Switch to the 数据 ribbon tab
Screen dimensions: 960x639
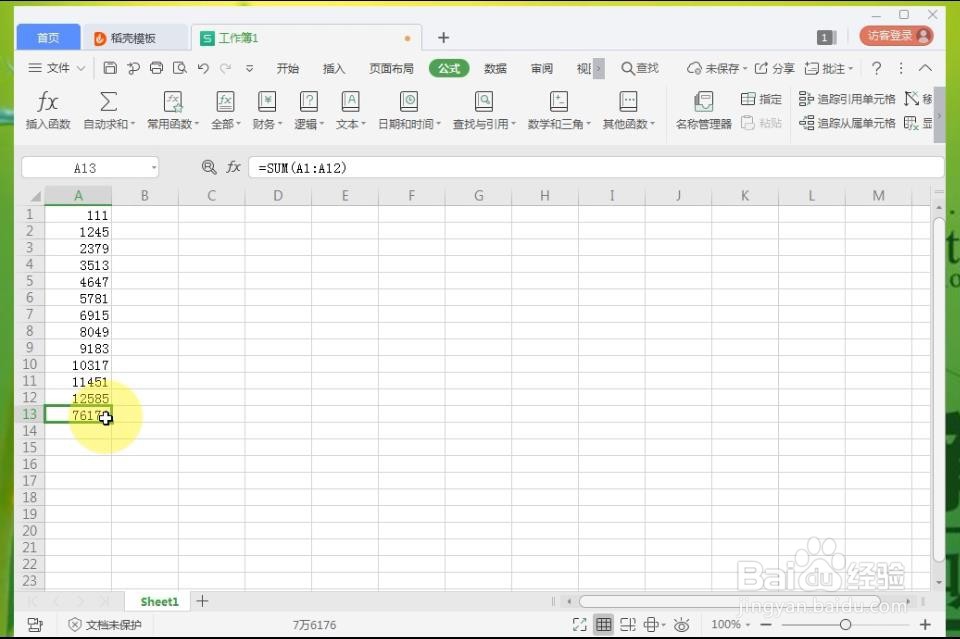pyautogui.click(x=494, y=68)
